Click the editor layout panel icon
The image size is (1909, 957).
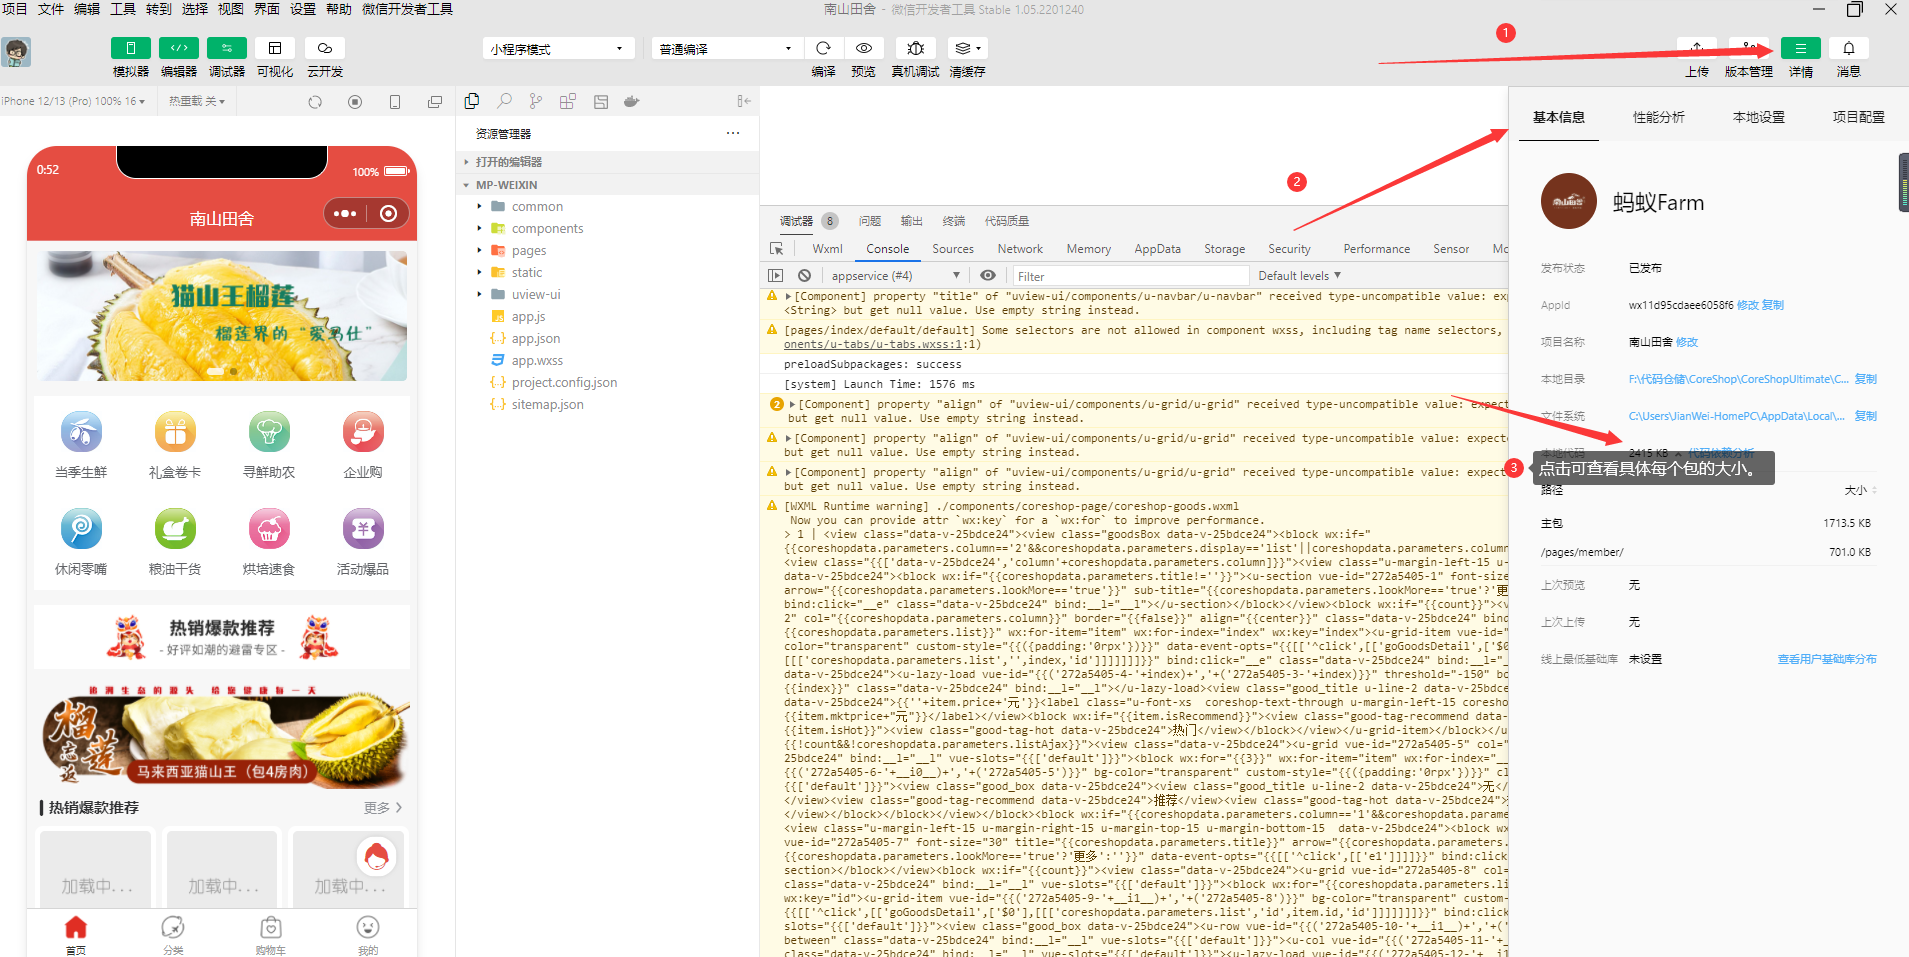600,101
